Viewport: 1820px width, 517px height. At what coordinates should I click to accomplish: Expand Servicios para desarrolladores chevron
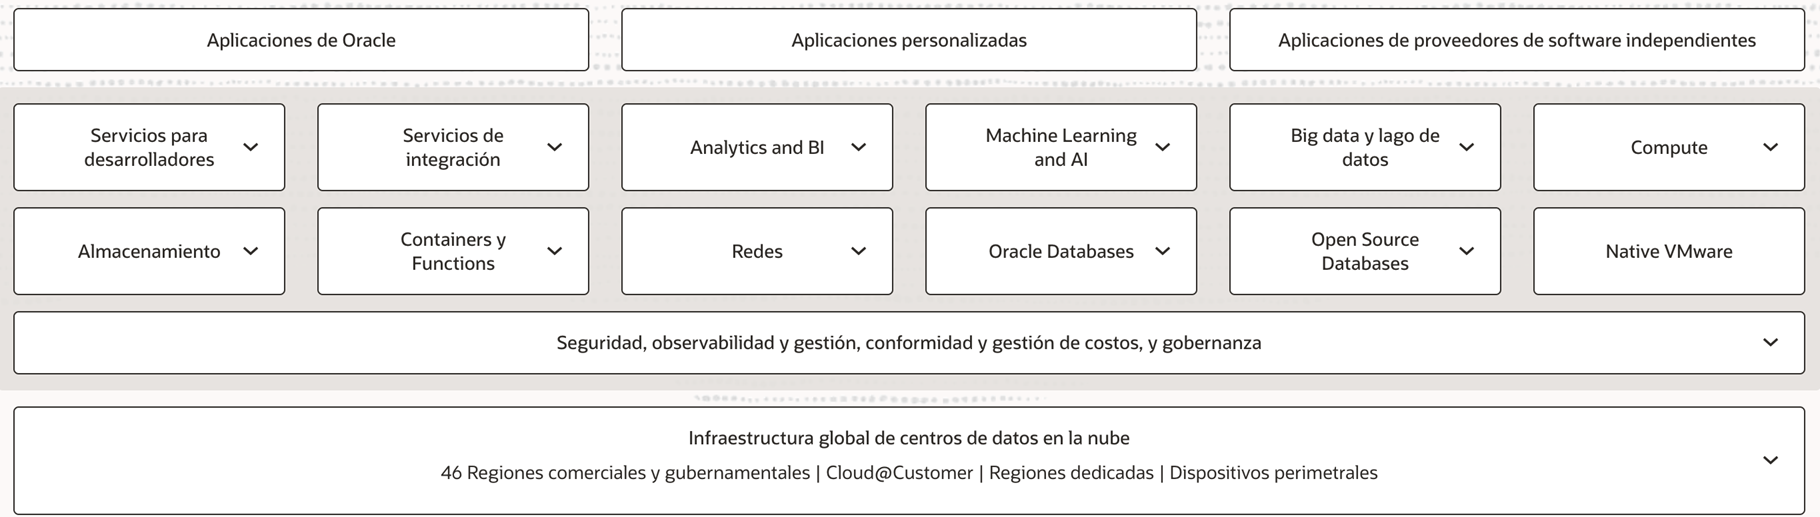click(251, 147)
